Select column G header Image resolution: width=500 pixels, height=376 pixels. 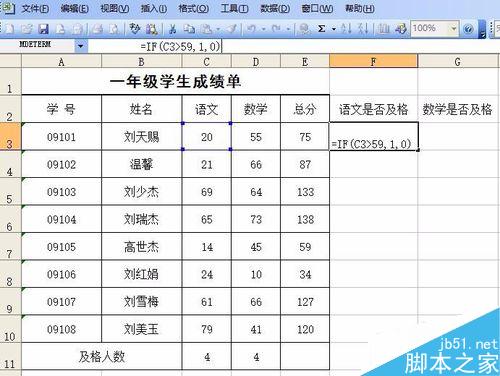click(458, 62)
